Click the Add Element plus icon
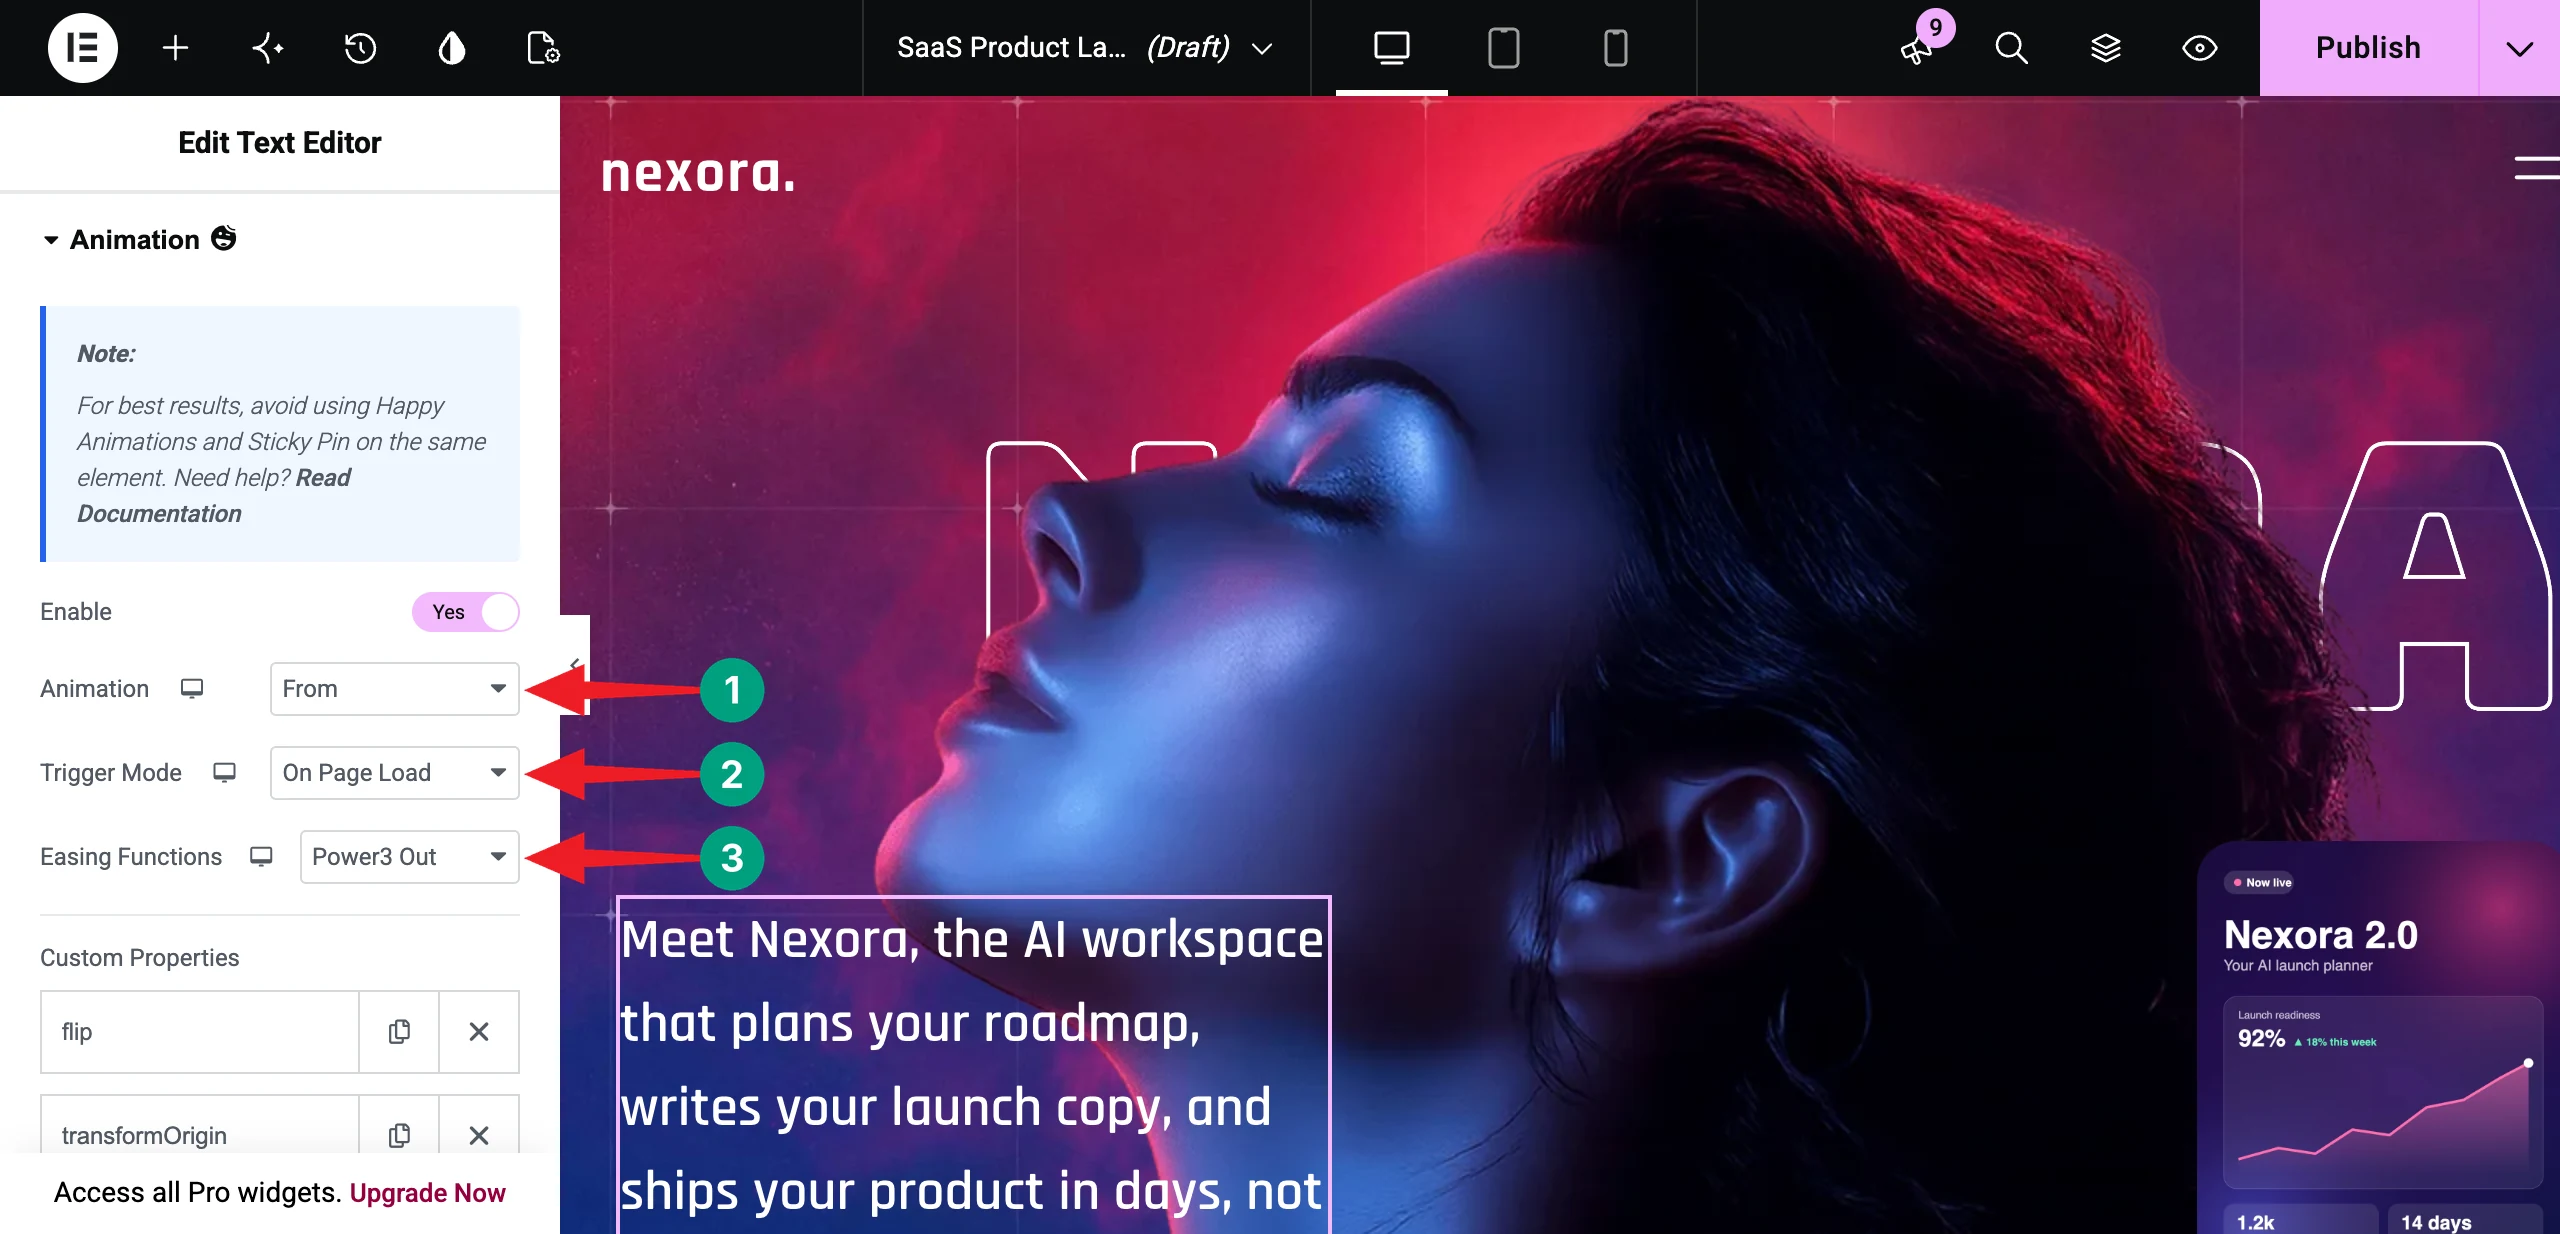Viewport: 2560px width, 1234px height. point(175,47)
